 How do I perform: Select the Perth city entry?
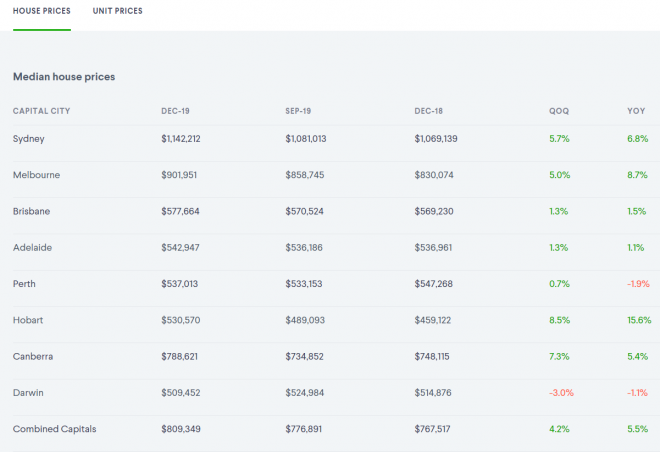[x=24, y=284]
